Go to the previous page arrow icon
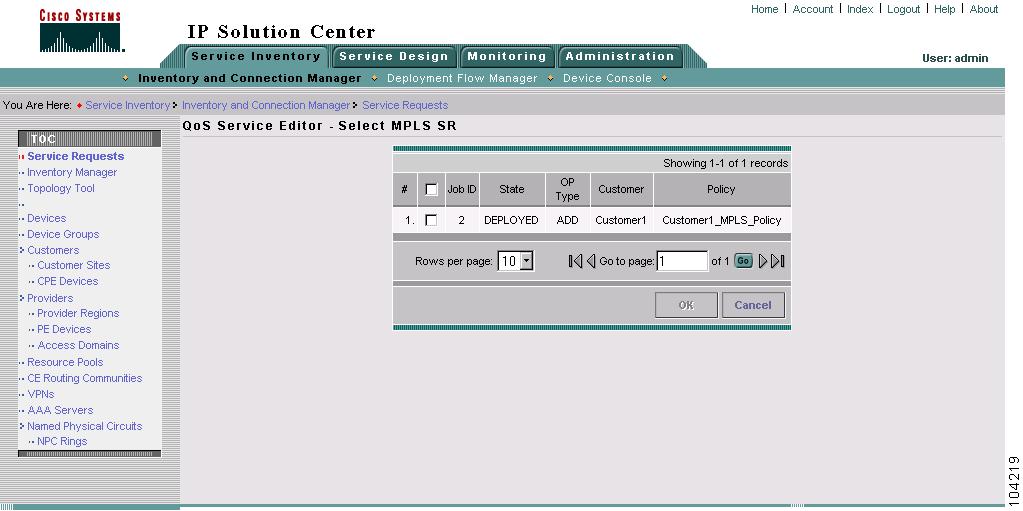Image resolution: width=1023 pixels, height=511 pixels. tap(590, 261)
